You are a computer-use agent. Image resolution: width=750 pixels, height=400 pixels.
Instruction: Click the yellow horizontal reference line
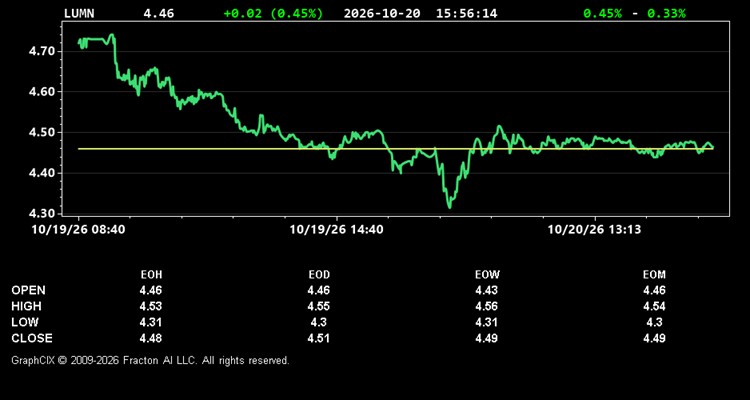[x=396, y=149]
